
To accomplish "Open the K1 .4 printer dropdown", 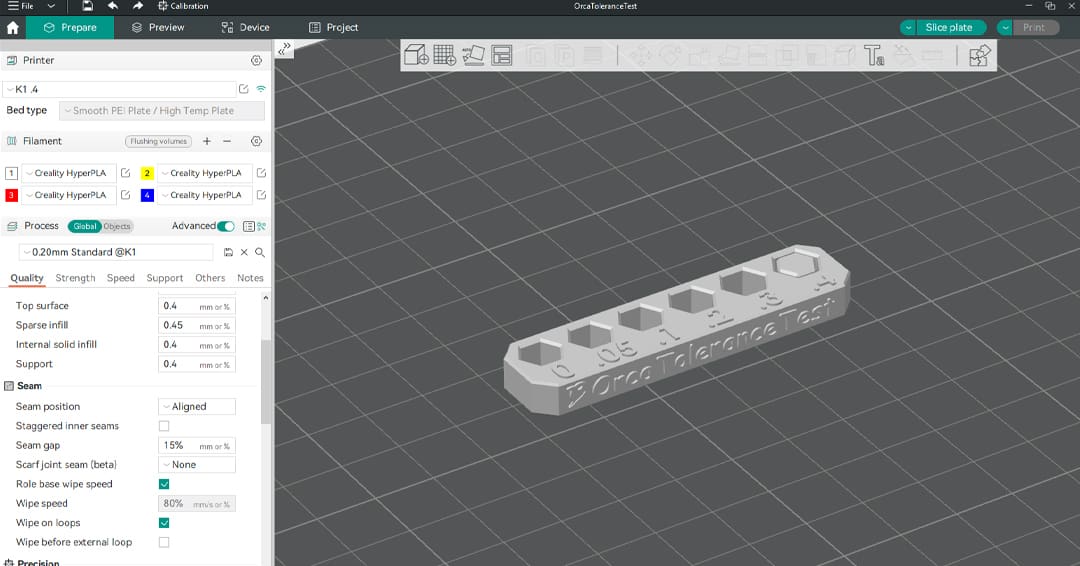I will (121, 89).
